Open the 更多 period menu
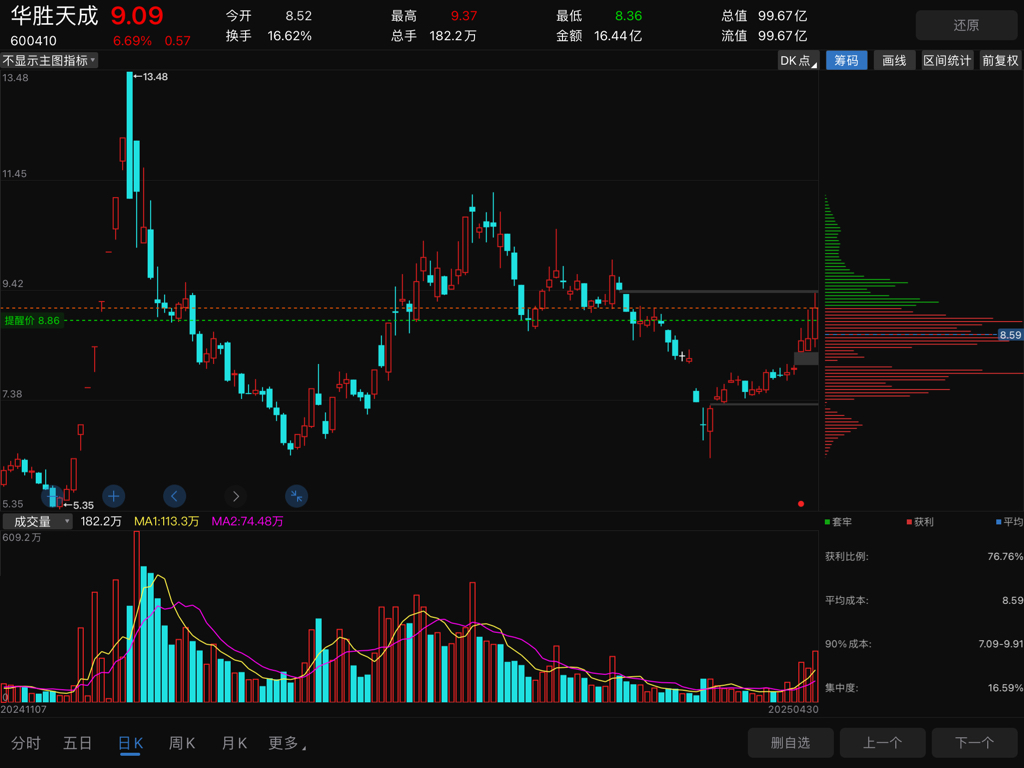This screenshot has height=768, width=1024. (x=287, y=743)
